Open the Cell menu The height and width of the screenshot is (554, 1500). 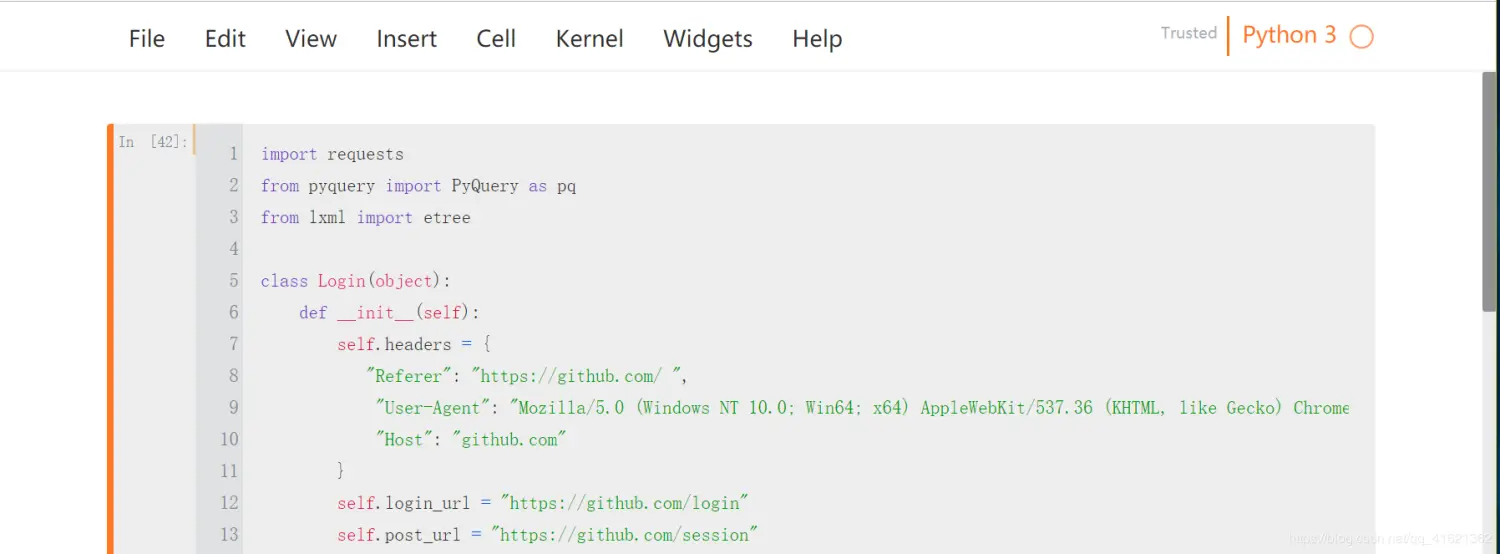[x=496, y=39]
